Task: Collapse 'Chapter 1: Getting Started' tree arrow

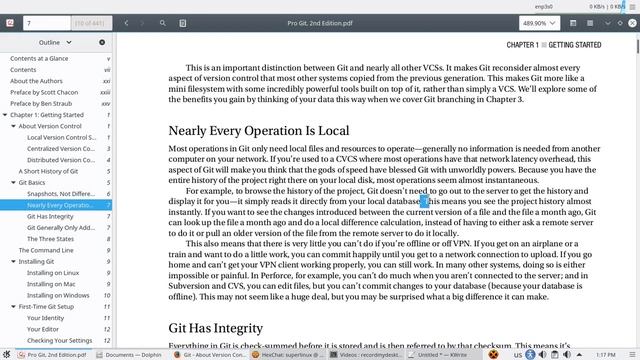Action: (5, 115)
